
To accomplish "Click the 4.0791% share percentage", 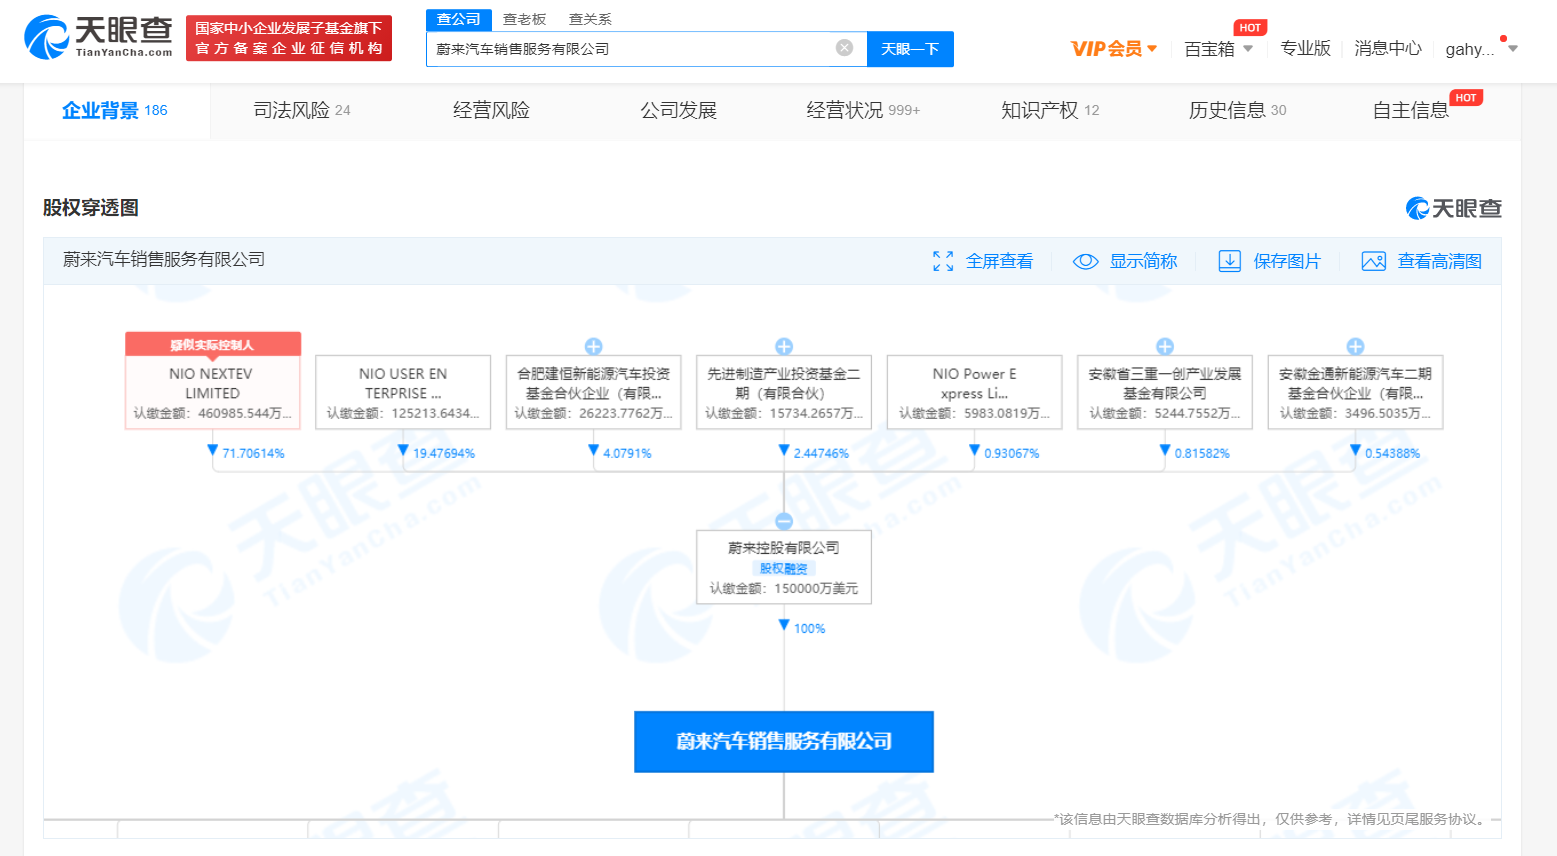I will pos(627,453).
